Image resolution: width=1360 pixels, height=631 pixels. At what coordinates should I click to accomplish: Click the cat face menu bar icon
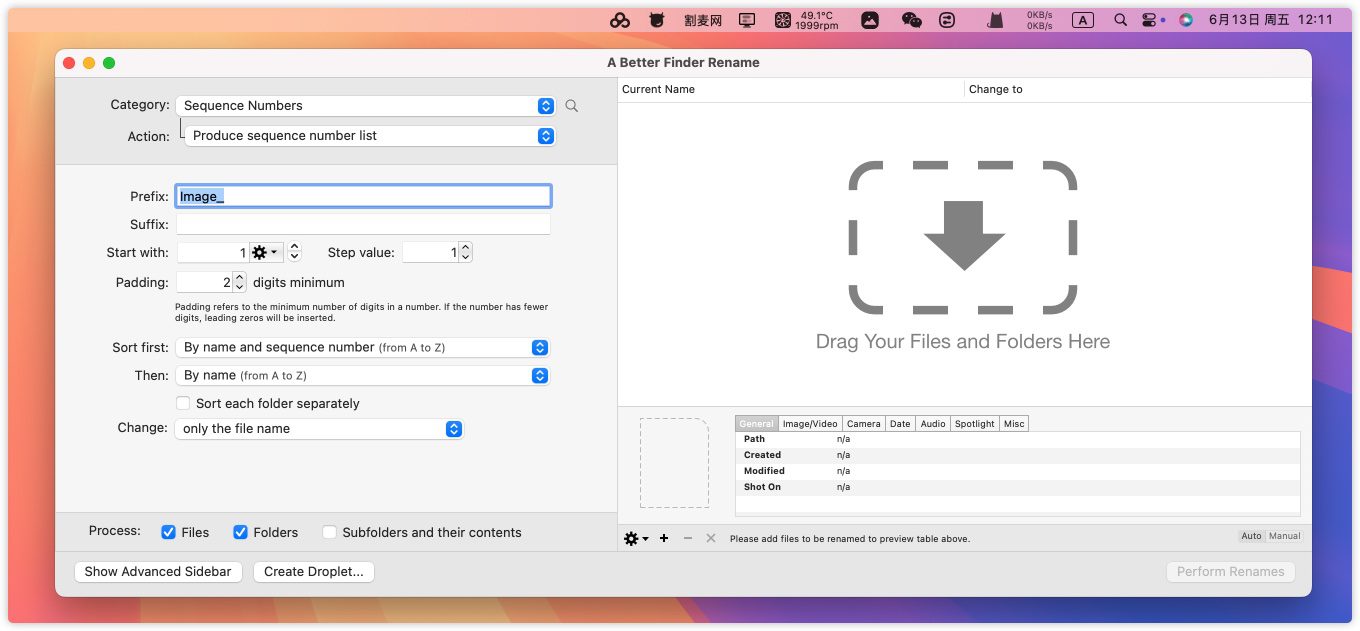click(x=657, y=20)
